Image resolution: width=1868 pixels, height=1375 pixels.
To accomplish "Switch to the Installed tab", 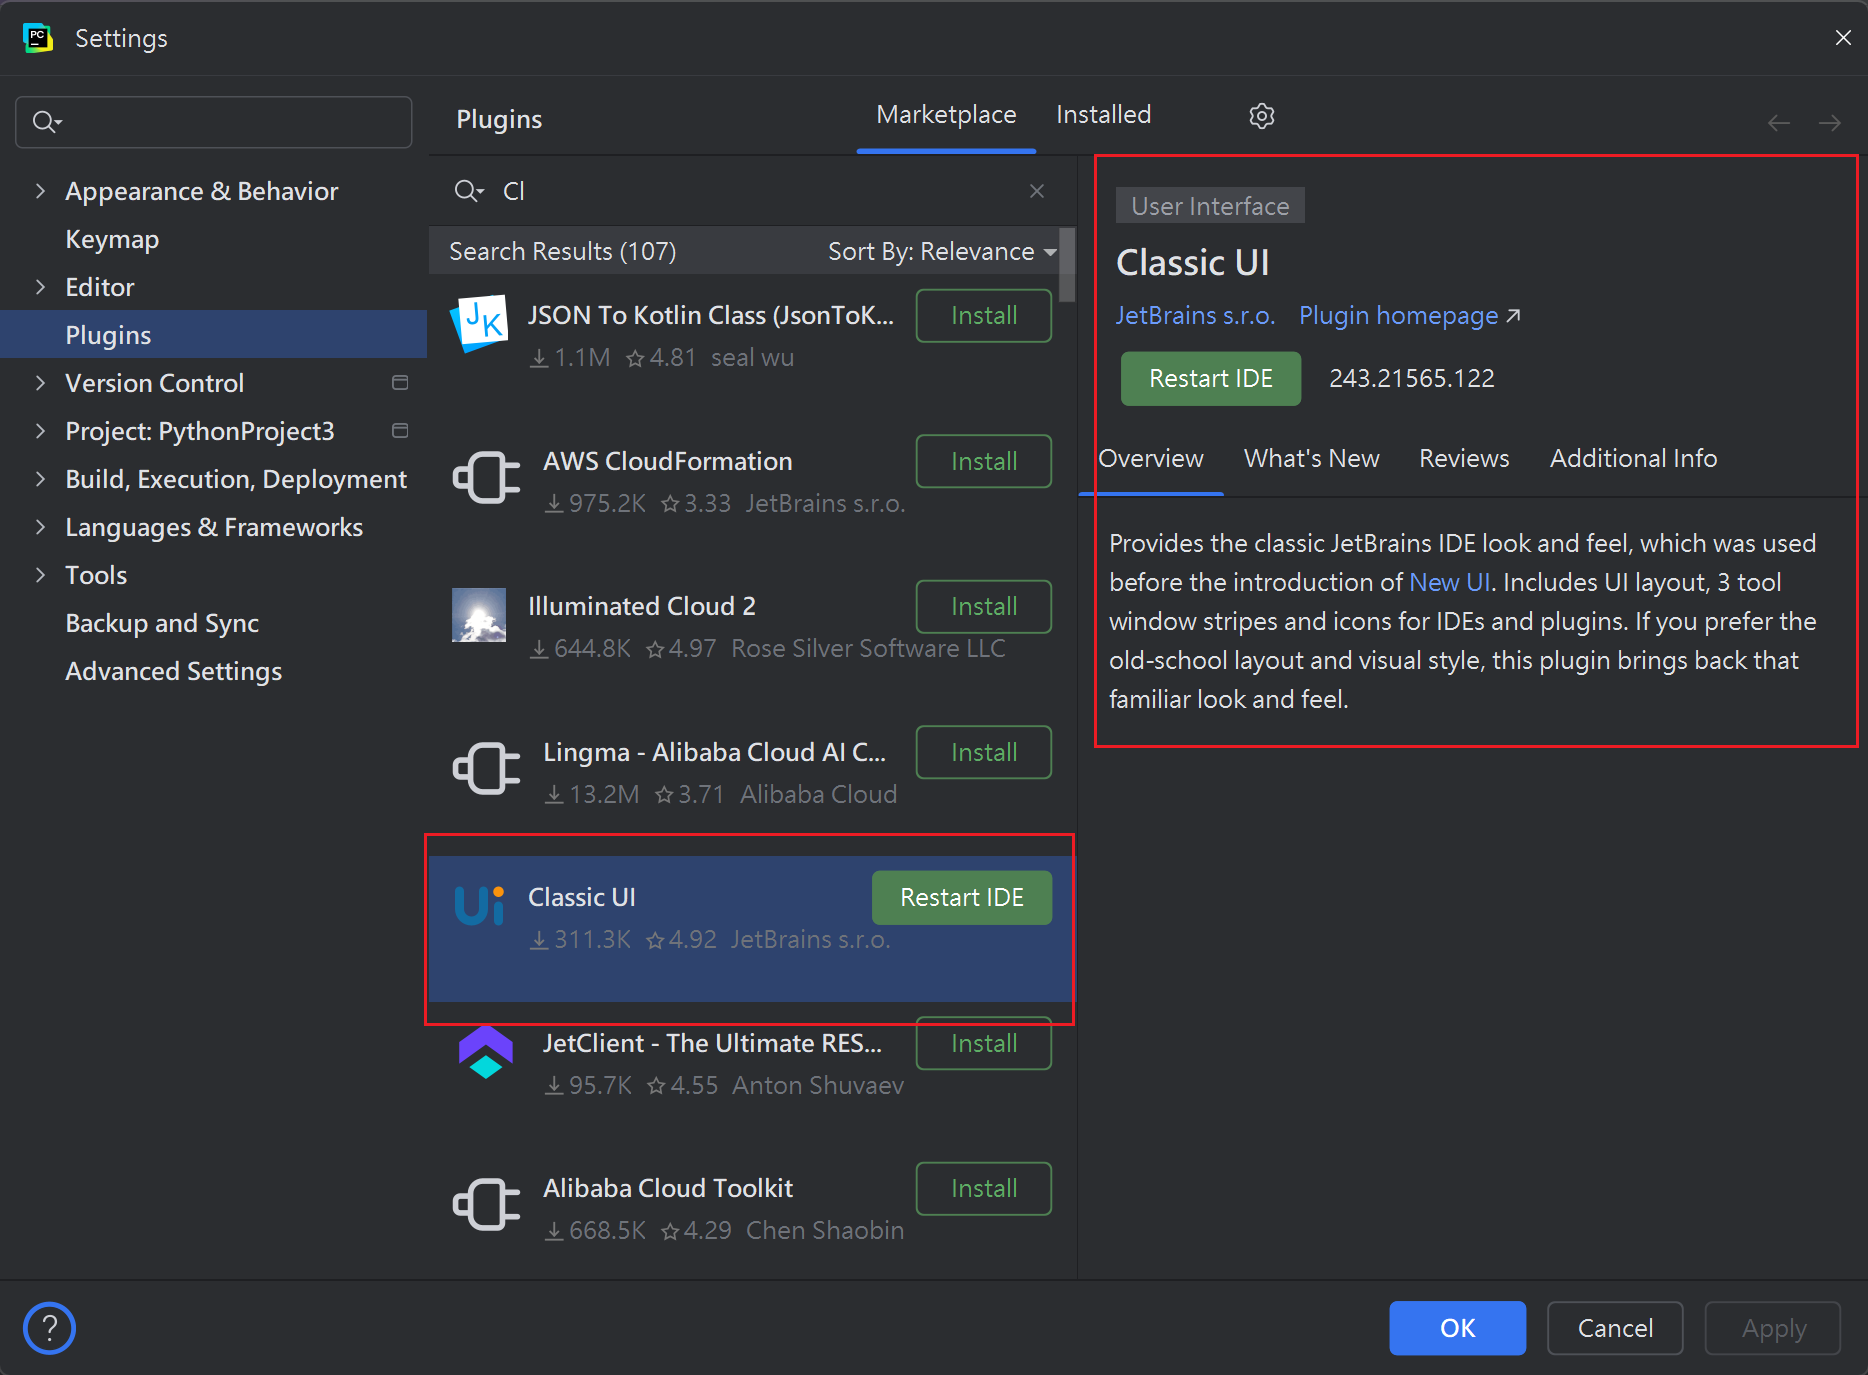I will tap(1104, 115).
